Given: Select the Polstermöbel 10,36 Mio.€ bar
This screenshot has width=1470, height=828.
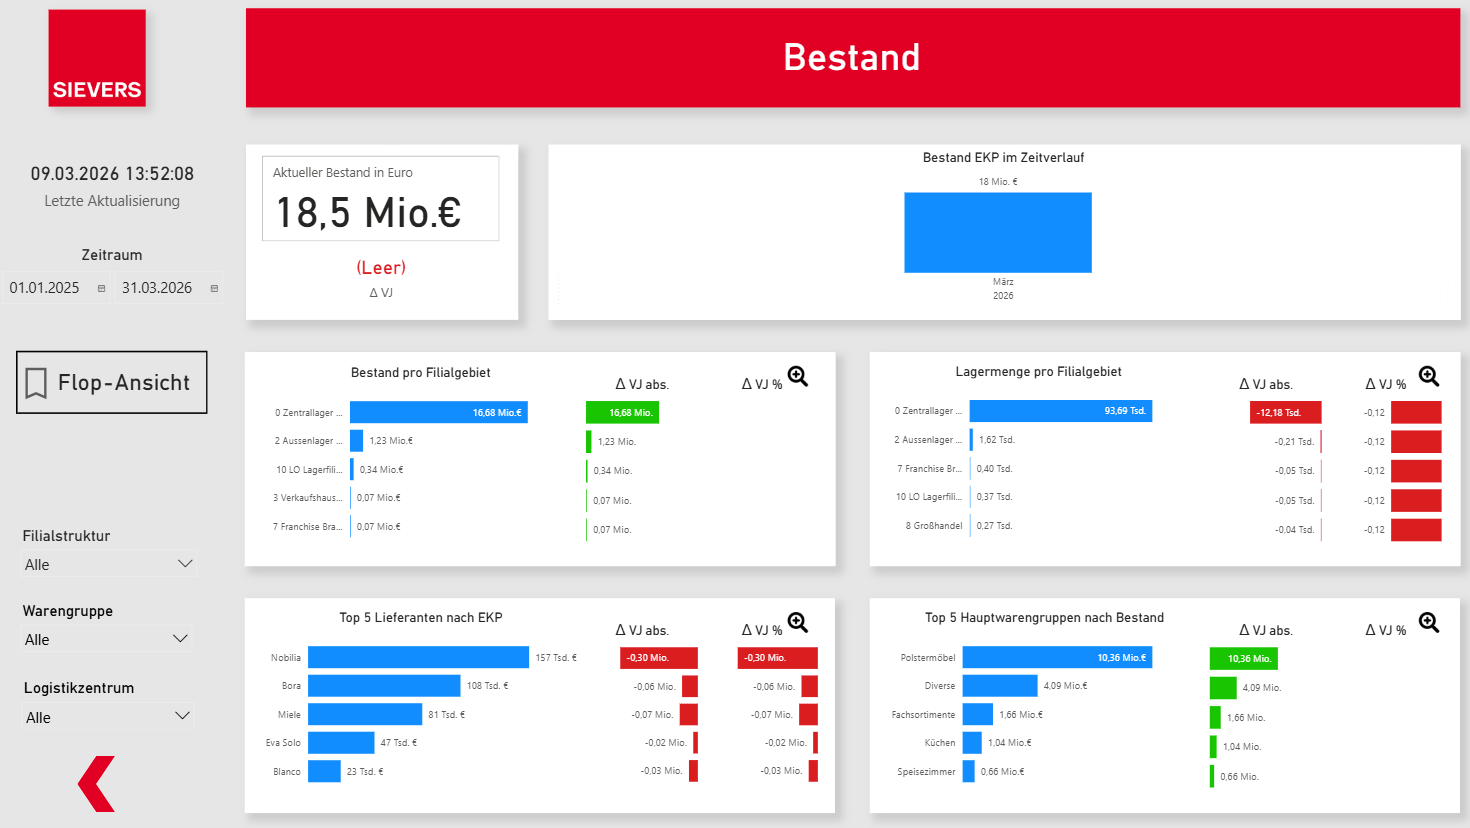Looking at the screenshot, I should pyautogui.click(x=1057, y=657).
